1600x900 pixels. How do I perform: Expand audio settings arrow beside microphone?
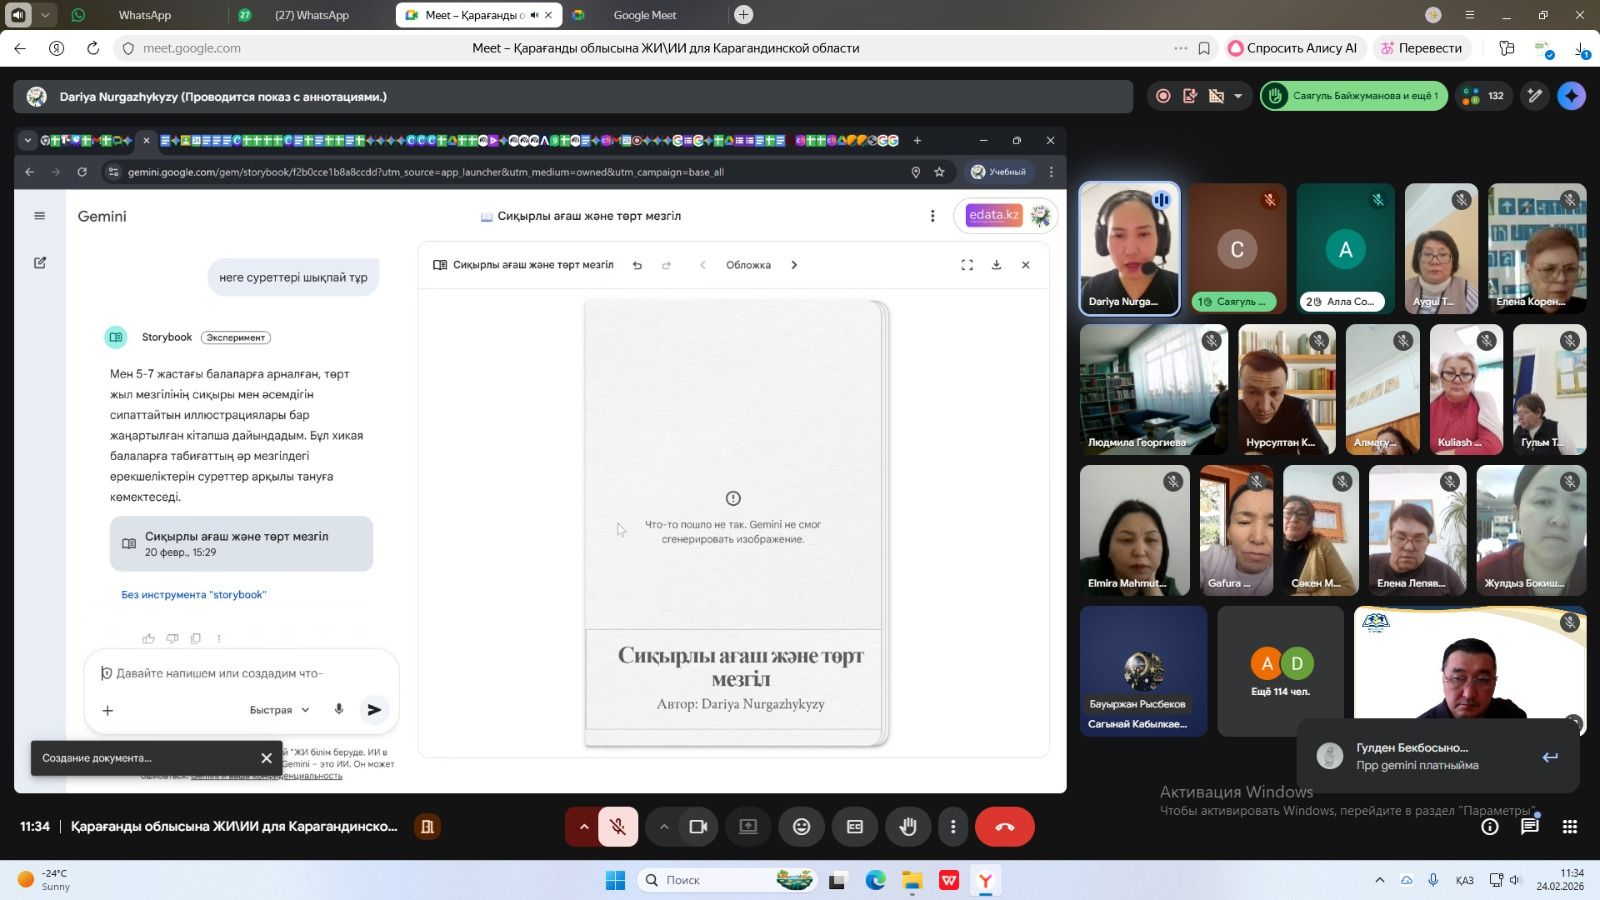coord(583,827)
